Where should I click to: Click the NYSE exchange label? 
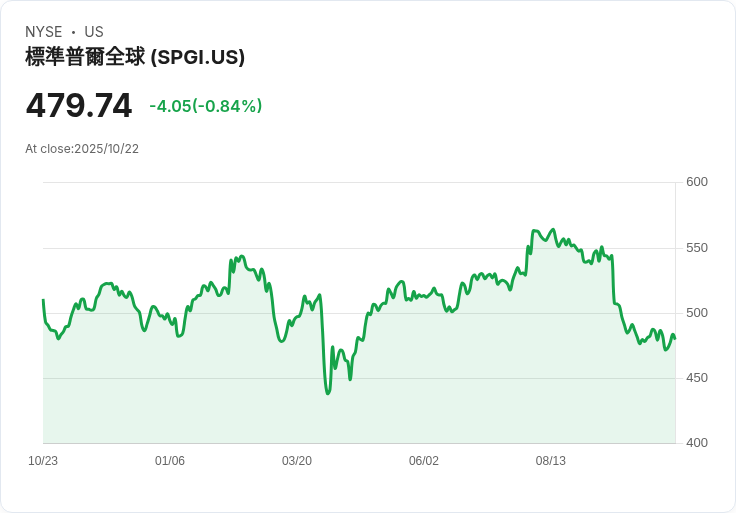tap(44, 32)
